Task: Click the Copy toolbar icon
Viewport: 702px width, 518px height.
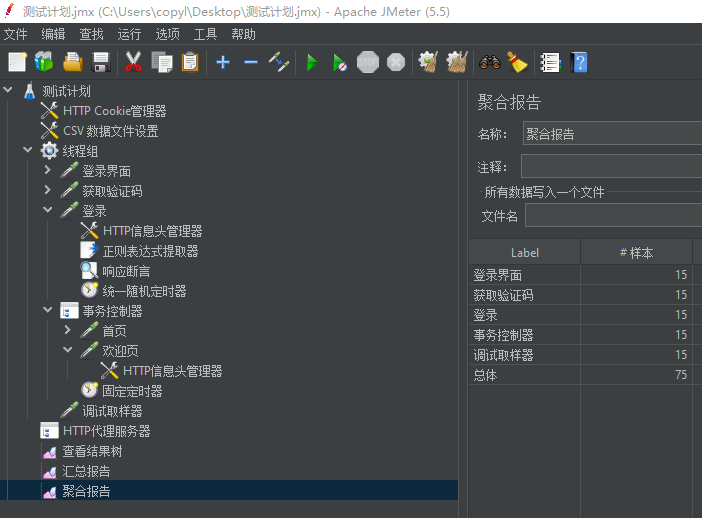Action: (x=162, y=62)
